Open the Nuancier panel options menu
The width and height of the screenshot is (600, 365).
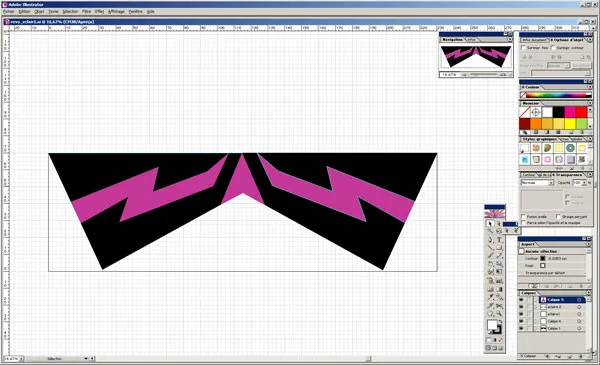click(589, 103)
